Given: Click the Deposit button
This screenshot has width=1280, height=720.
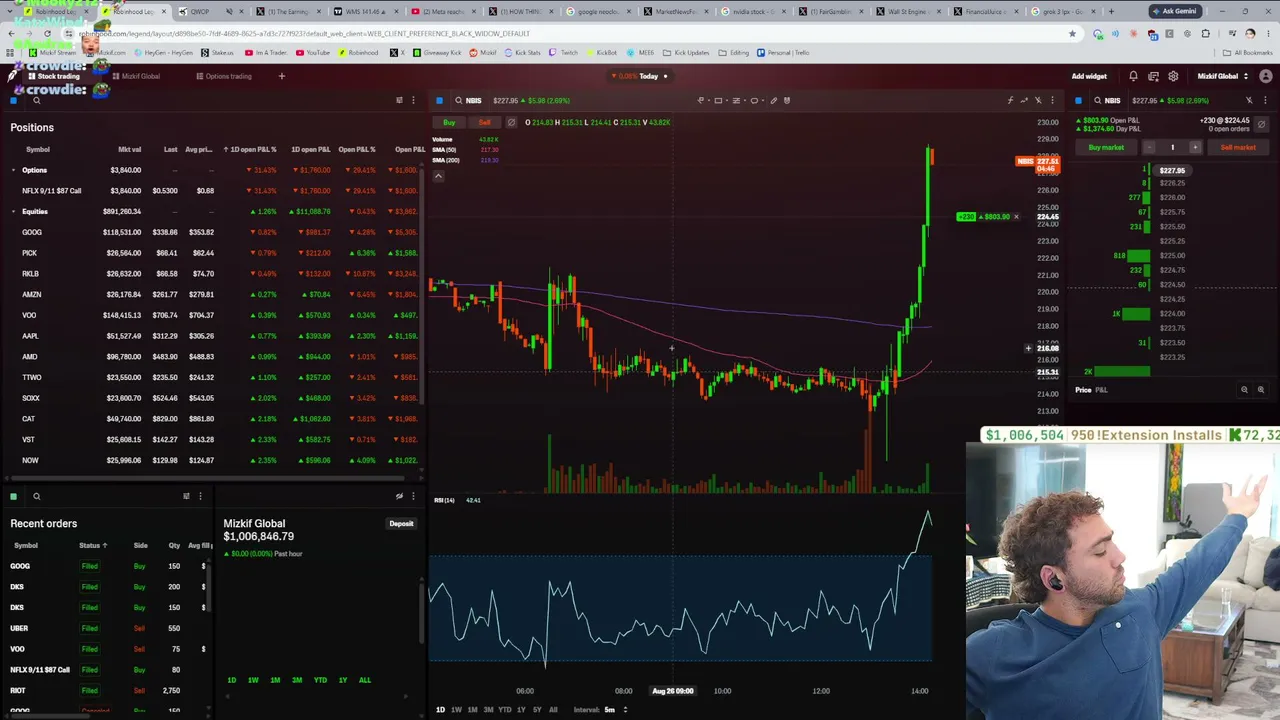Looking at the screenshot, I should coord(401,523).
